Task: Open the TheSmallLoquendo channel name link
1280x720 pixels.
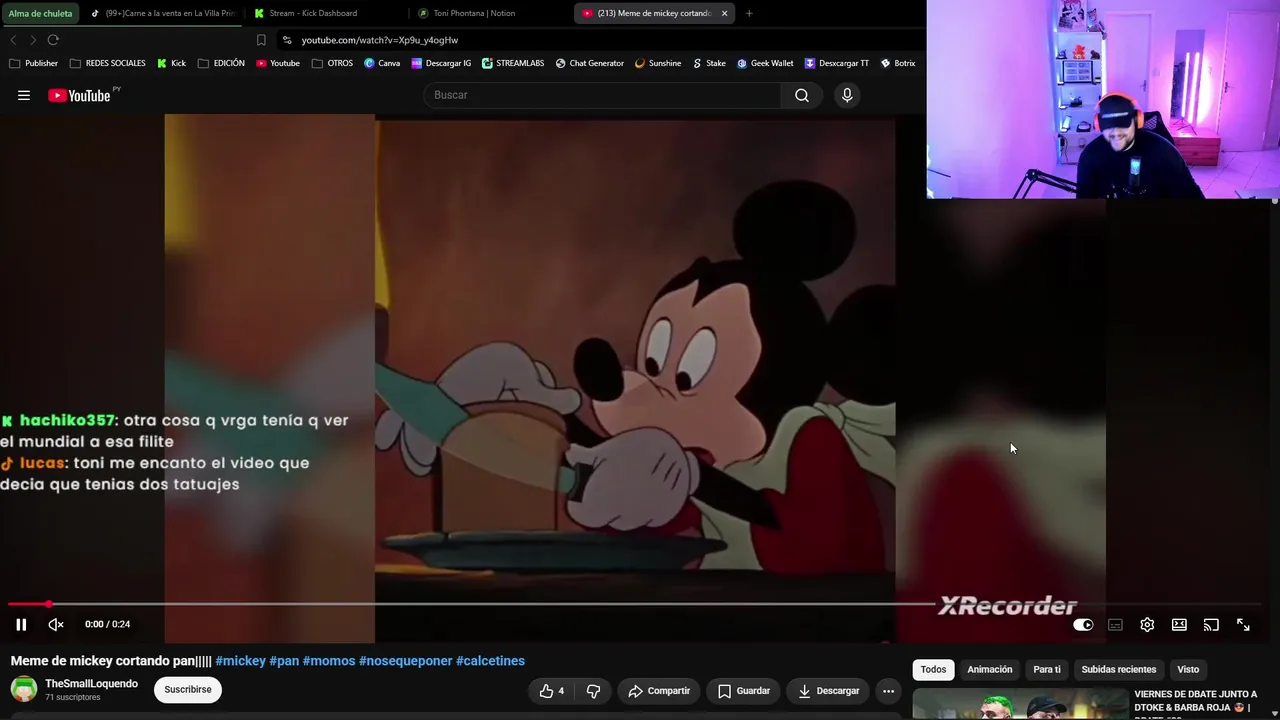Action: (91, 684)
